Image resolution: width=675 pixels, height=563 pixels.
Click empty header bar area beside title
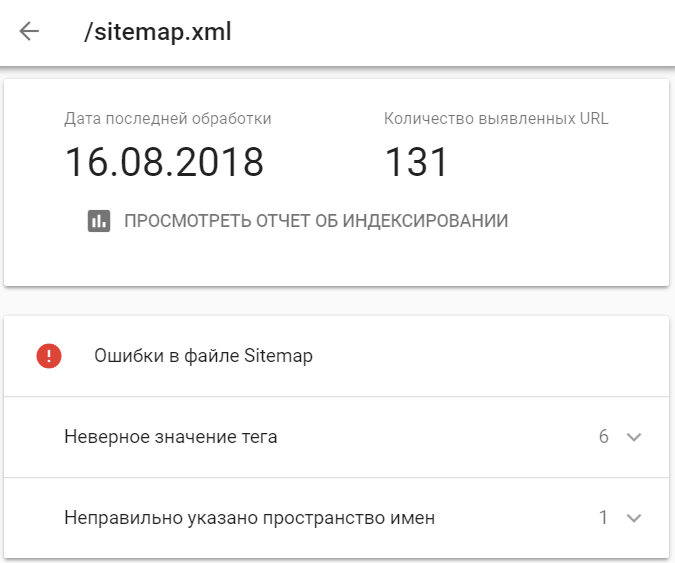coord(452,32)
